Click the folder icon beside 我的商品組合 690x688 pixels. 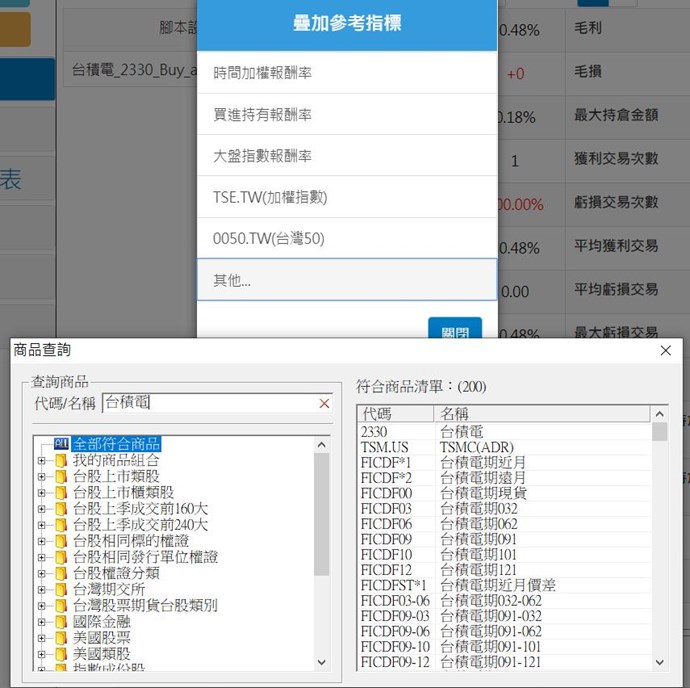click(61, 460)
